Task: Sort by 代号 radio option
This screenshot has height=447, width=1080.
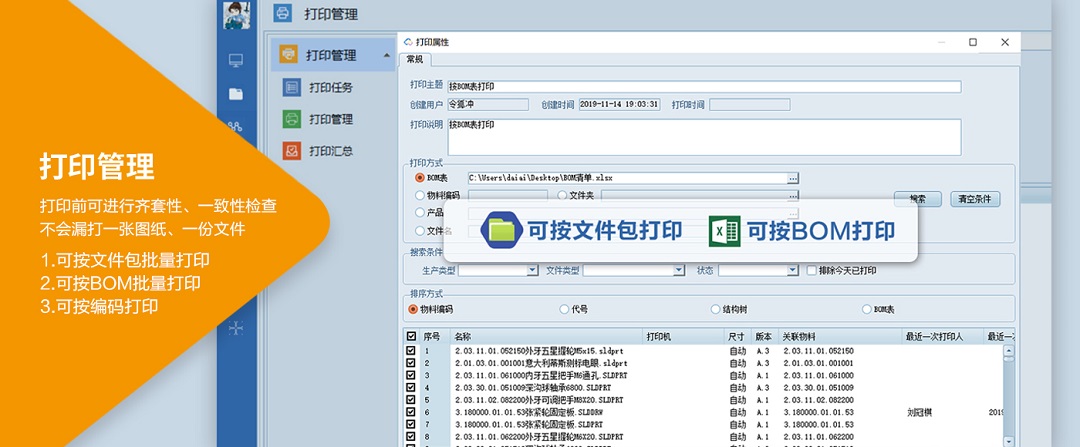Action: click(564, 309)
